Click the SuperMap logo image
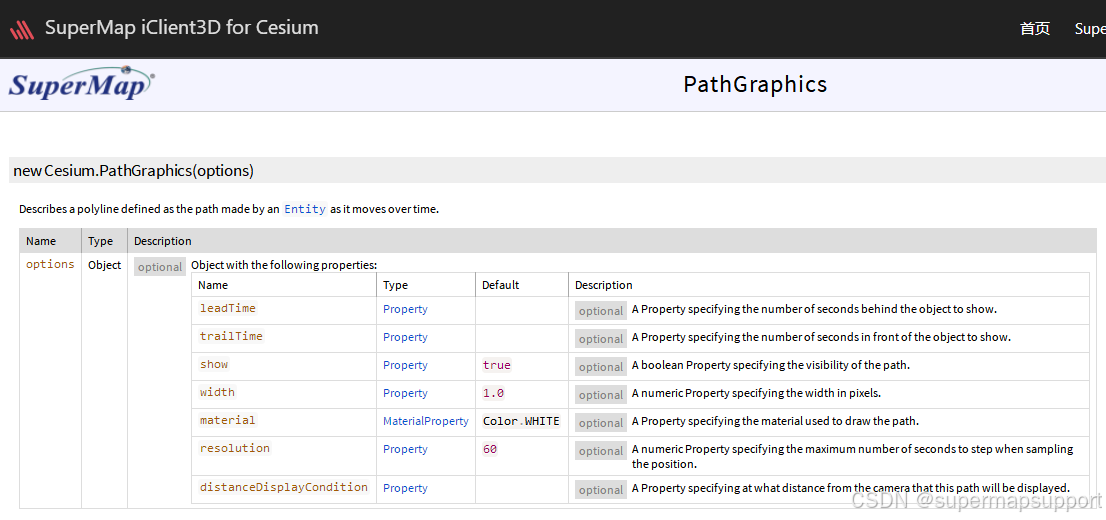 click(81, 83)
